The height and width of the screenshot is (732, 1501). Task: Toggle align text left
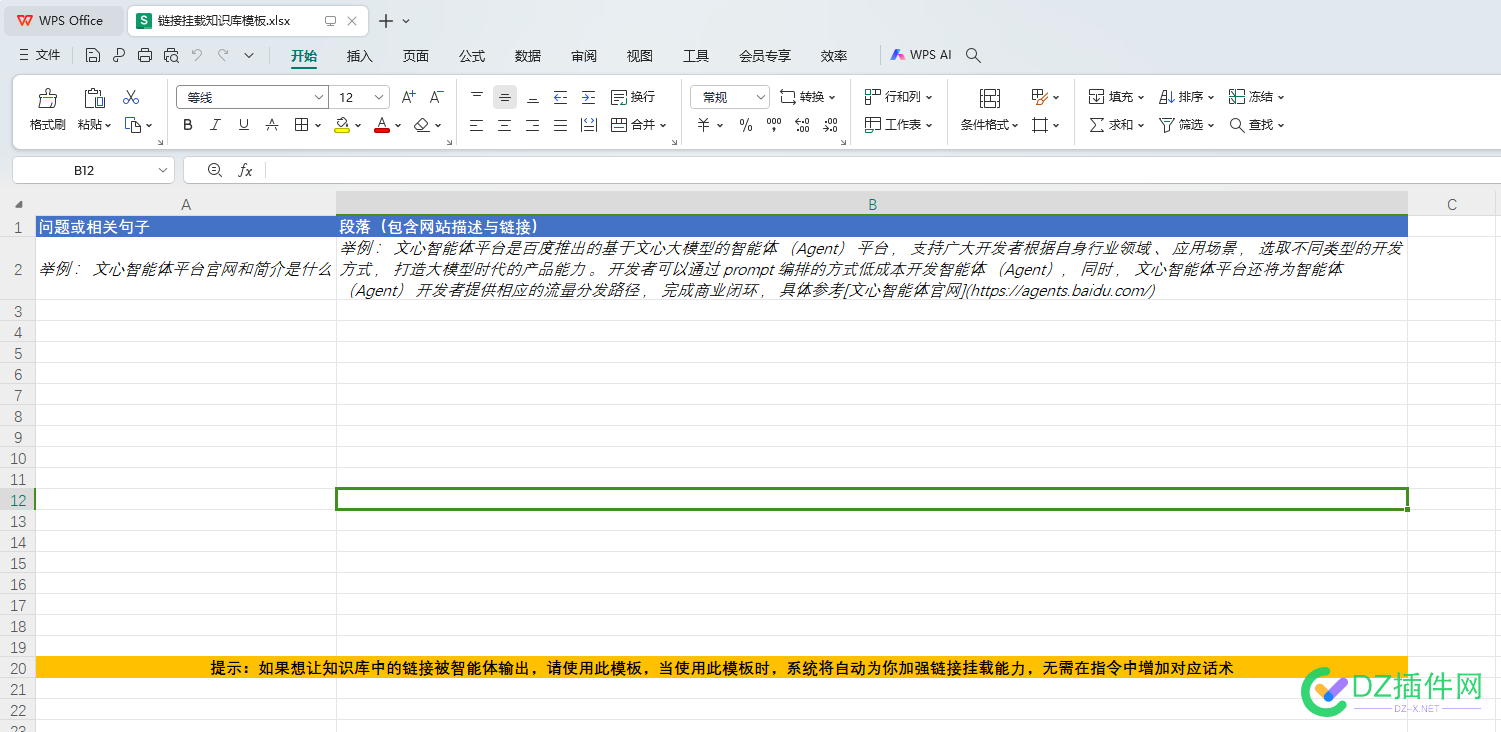[477, 125]
